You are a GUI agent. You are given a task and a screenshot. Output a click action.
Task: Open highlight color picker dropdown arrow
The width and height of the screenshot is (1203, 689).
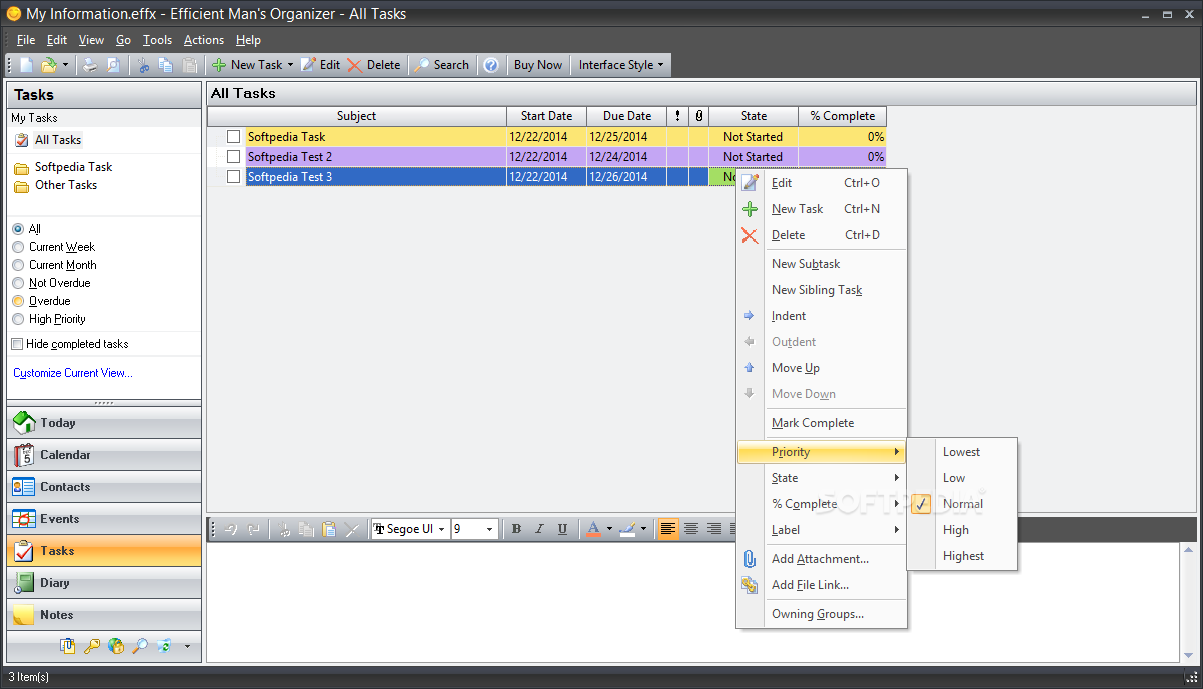[x=643, y=529]
